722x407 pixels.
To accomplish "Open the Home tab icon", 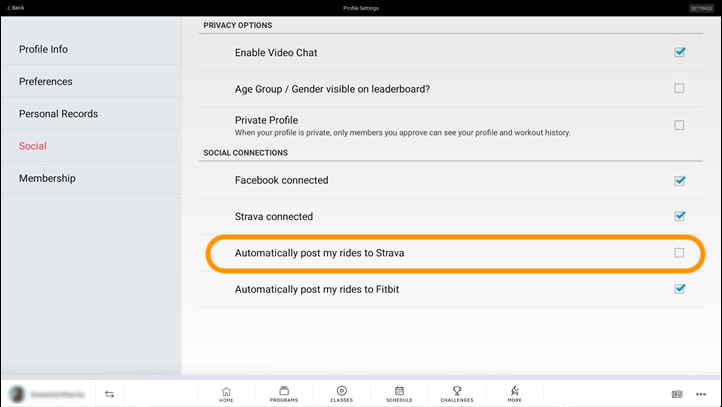I will 226,393.
